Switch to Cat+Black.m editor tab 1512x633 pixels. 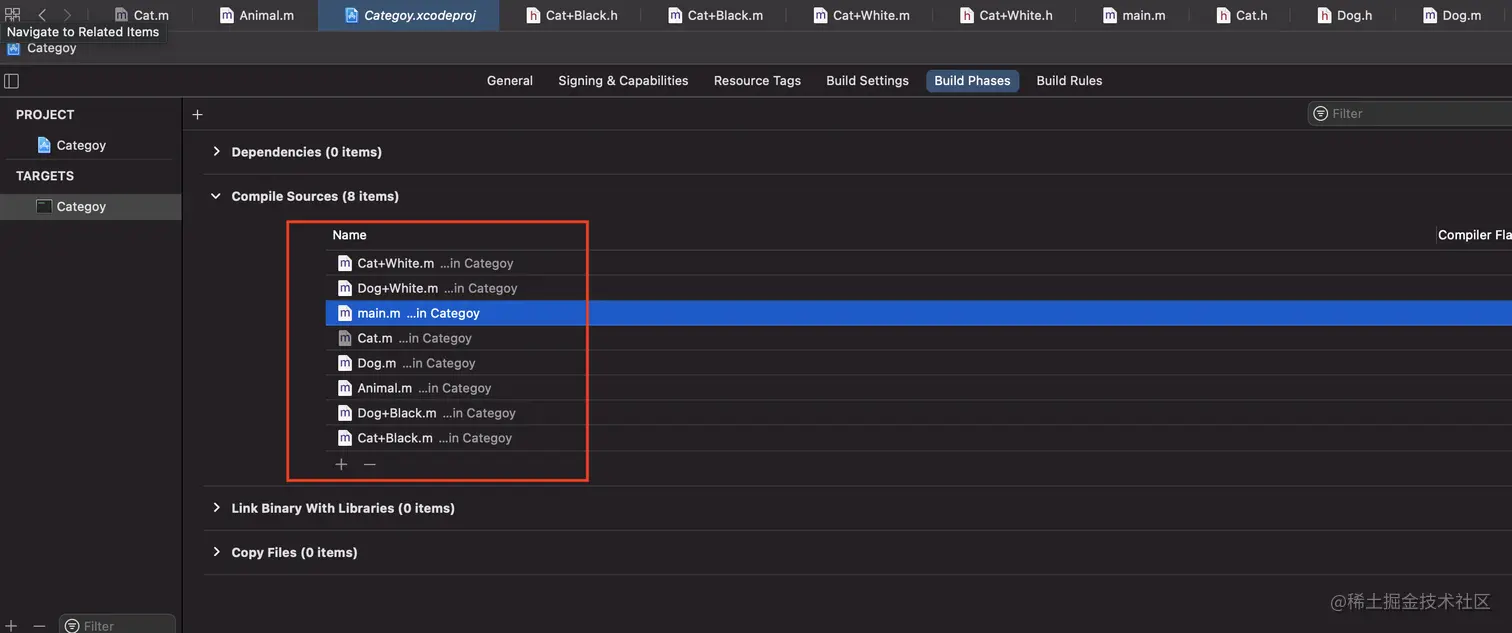coord(714,15)
